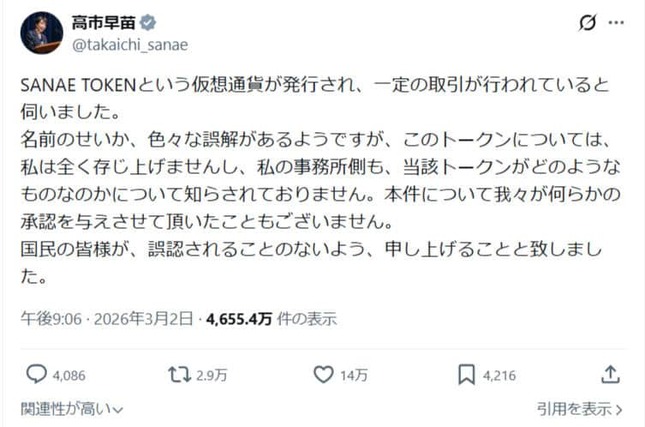The height and width of the screenshot is (427, 645).
Task: Expand the 関連性が高い sort dropdown
Action: point(72,409)
